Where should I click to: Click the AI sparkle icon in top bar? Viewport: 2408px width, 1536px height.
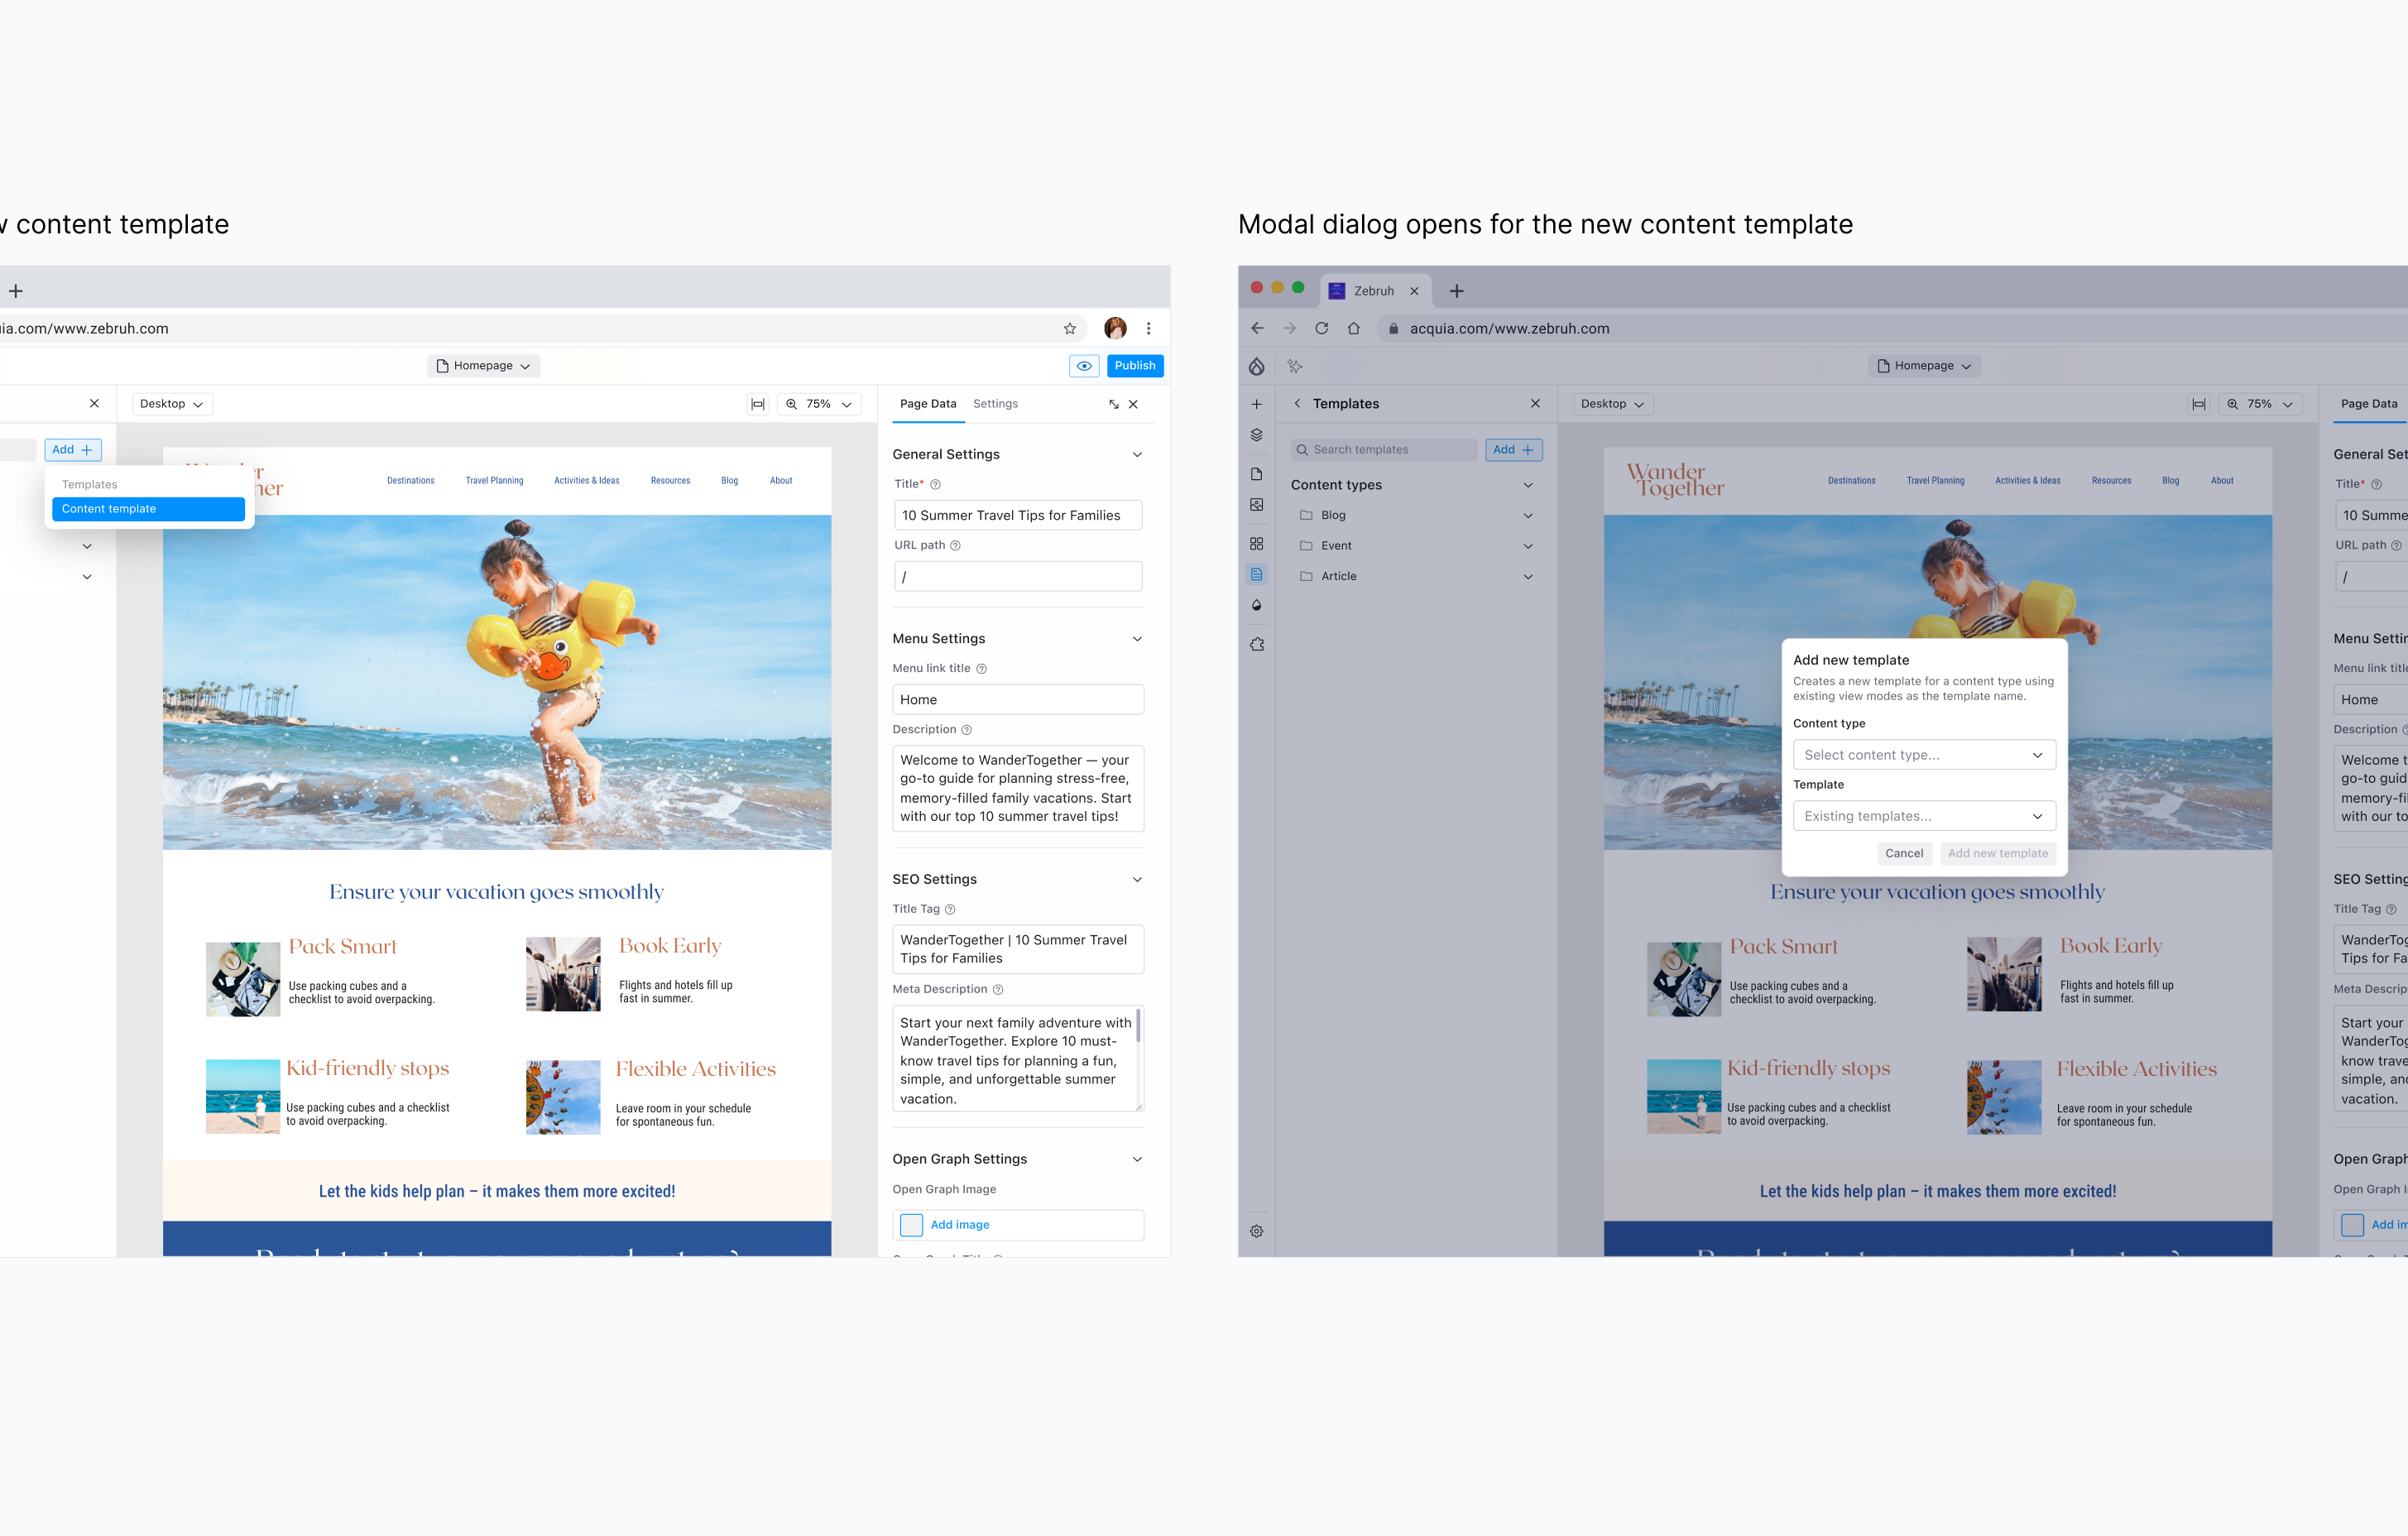(1295, 366)
